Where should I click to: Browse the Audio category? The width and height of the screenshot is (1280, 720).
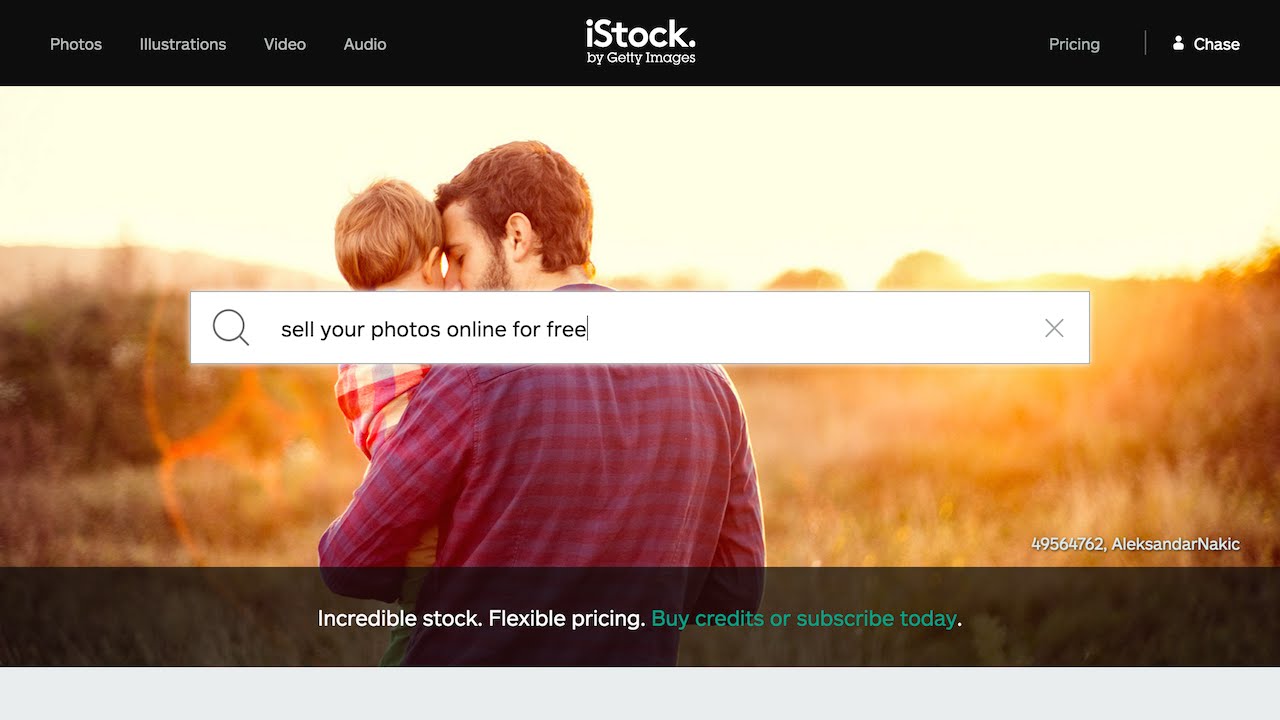click(365, 44)
